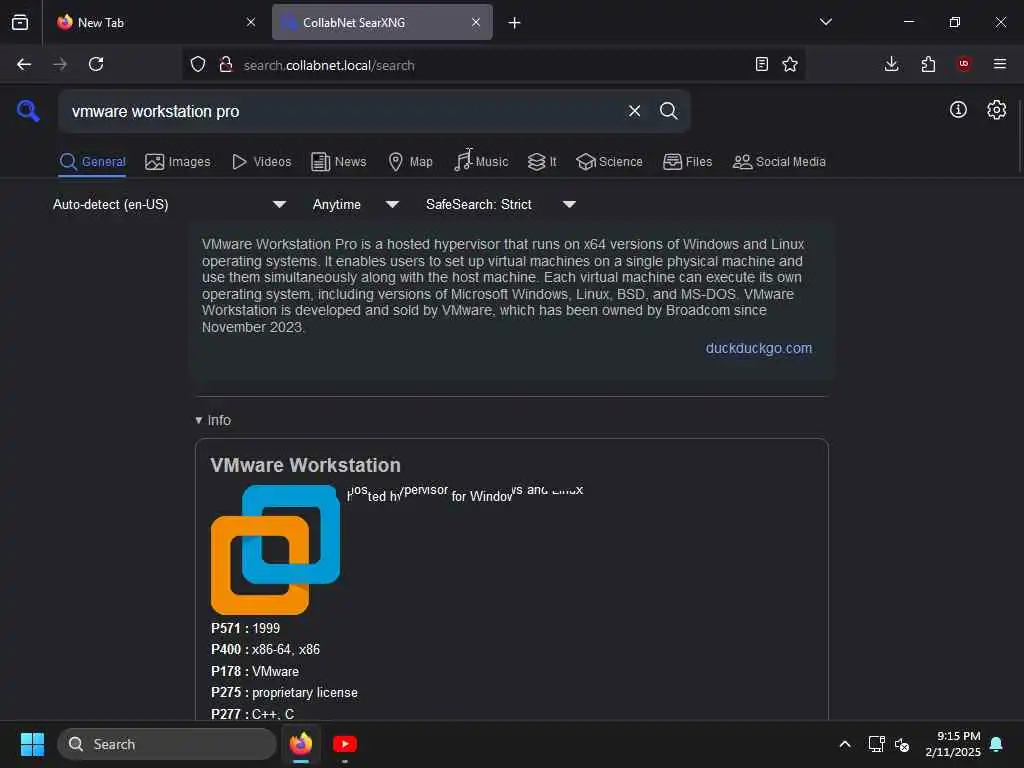The image size is (1024, 768).
Task: Clear the search query with X
Action: click(634, 111)
